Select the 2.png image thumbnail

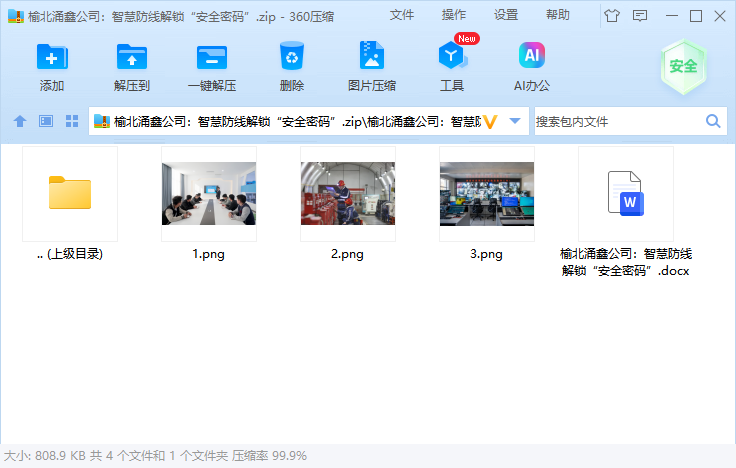tap(347, 193)
